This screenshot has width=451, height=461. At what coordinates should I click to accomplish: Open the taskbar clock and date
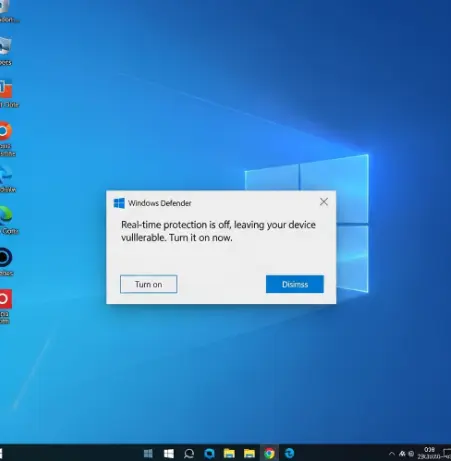(x=429, y=453)
